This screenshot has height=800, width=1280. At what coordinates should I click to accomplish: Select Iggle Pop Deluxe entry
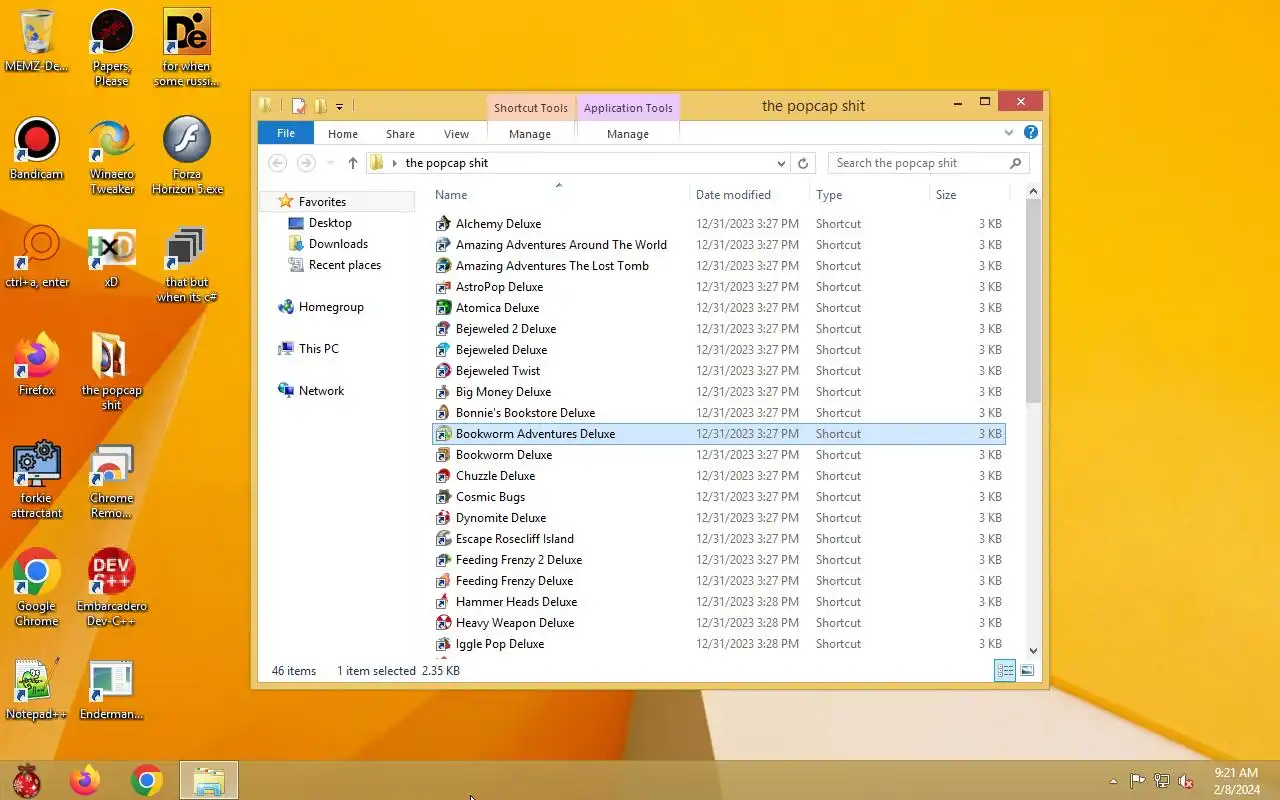[718, 644]
